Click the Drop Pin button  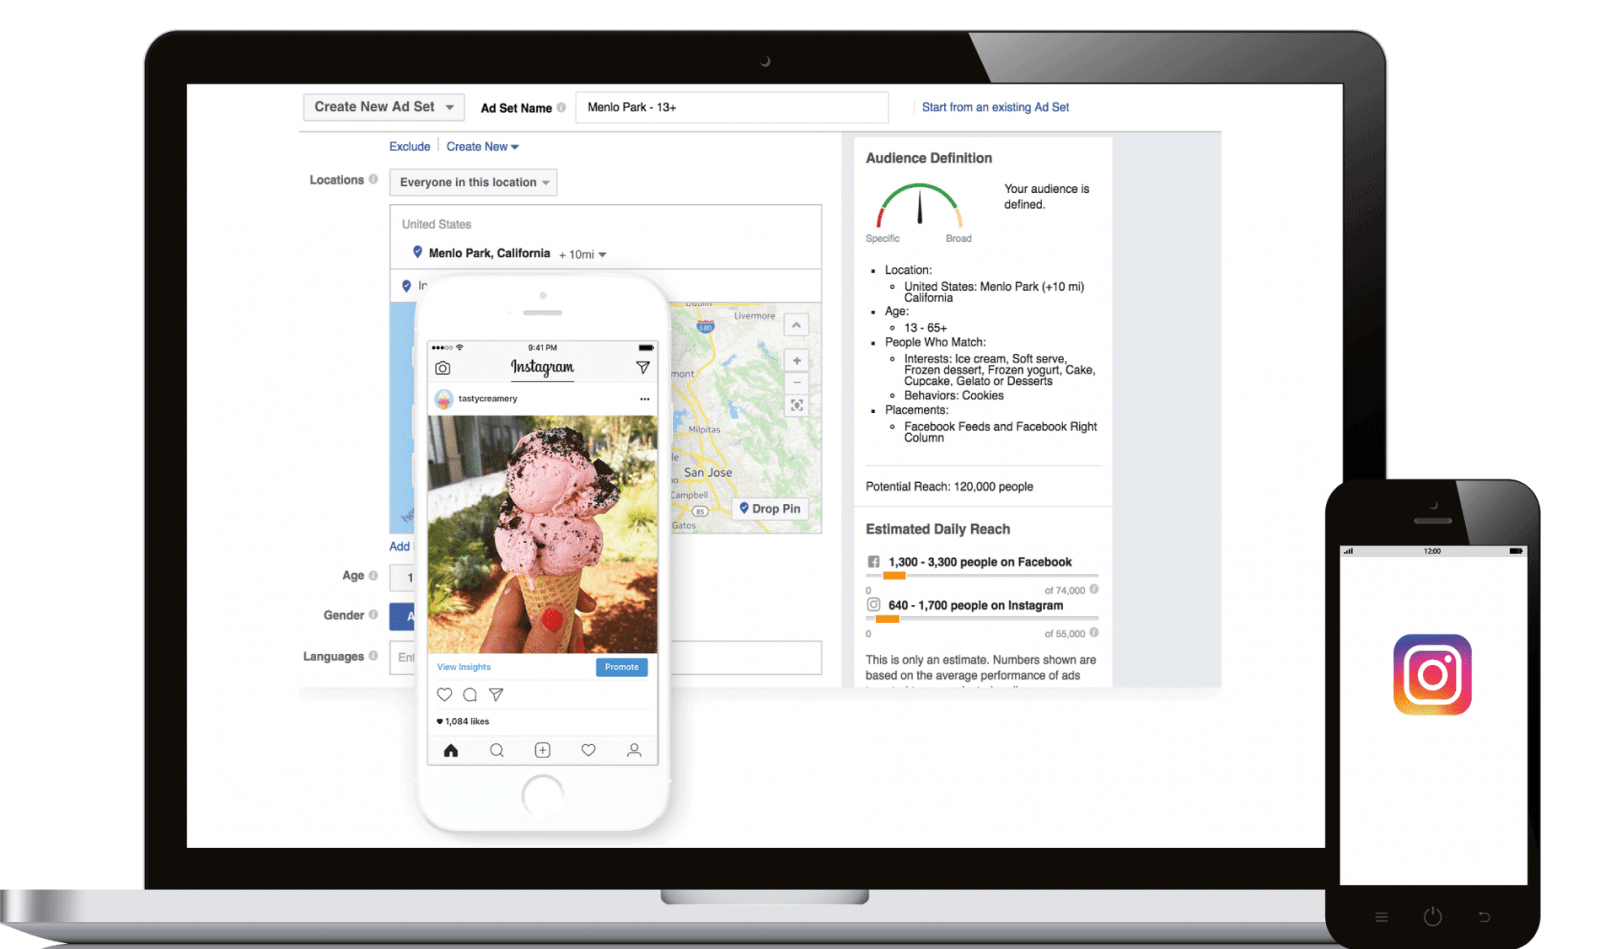[770, 508]
